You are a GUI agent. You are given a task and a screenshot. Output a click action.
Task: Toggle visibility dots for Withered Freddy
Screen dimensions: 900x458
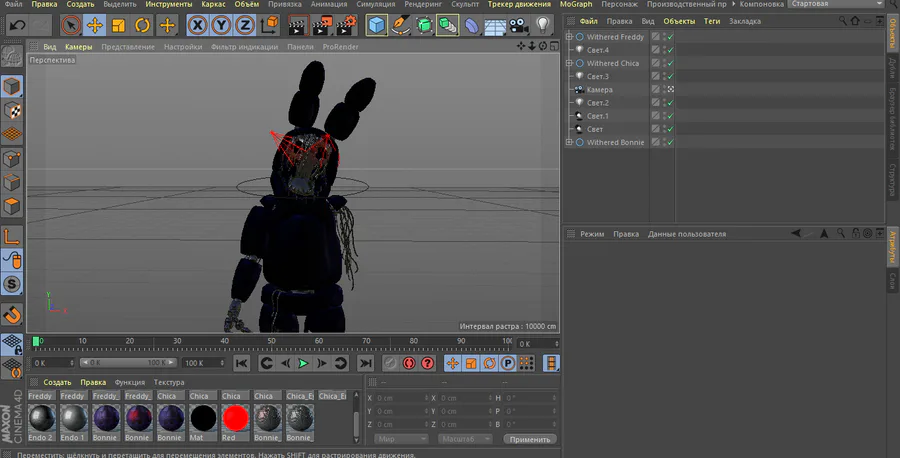pos(664,37)
